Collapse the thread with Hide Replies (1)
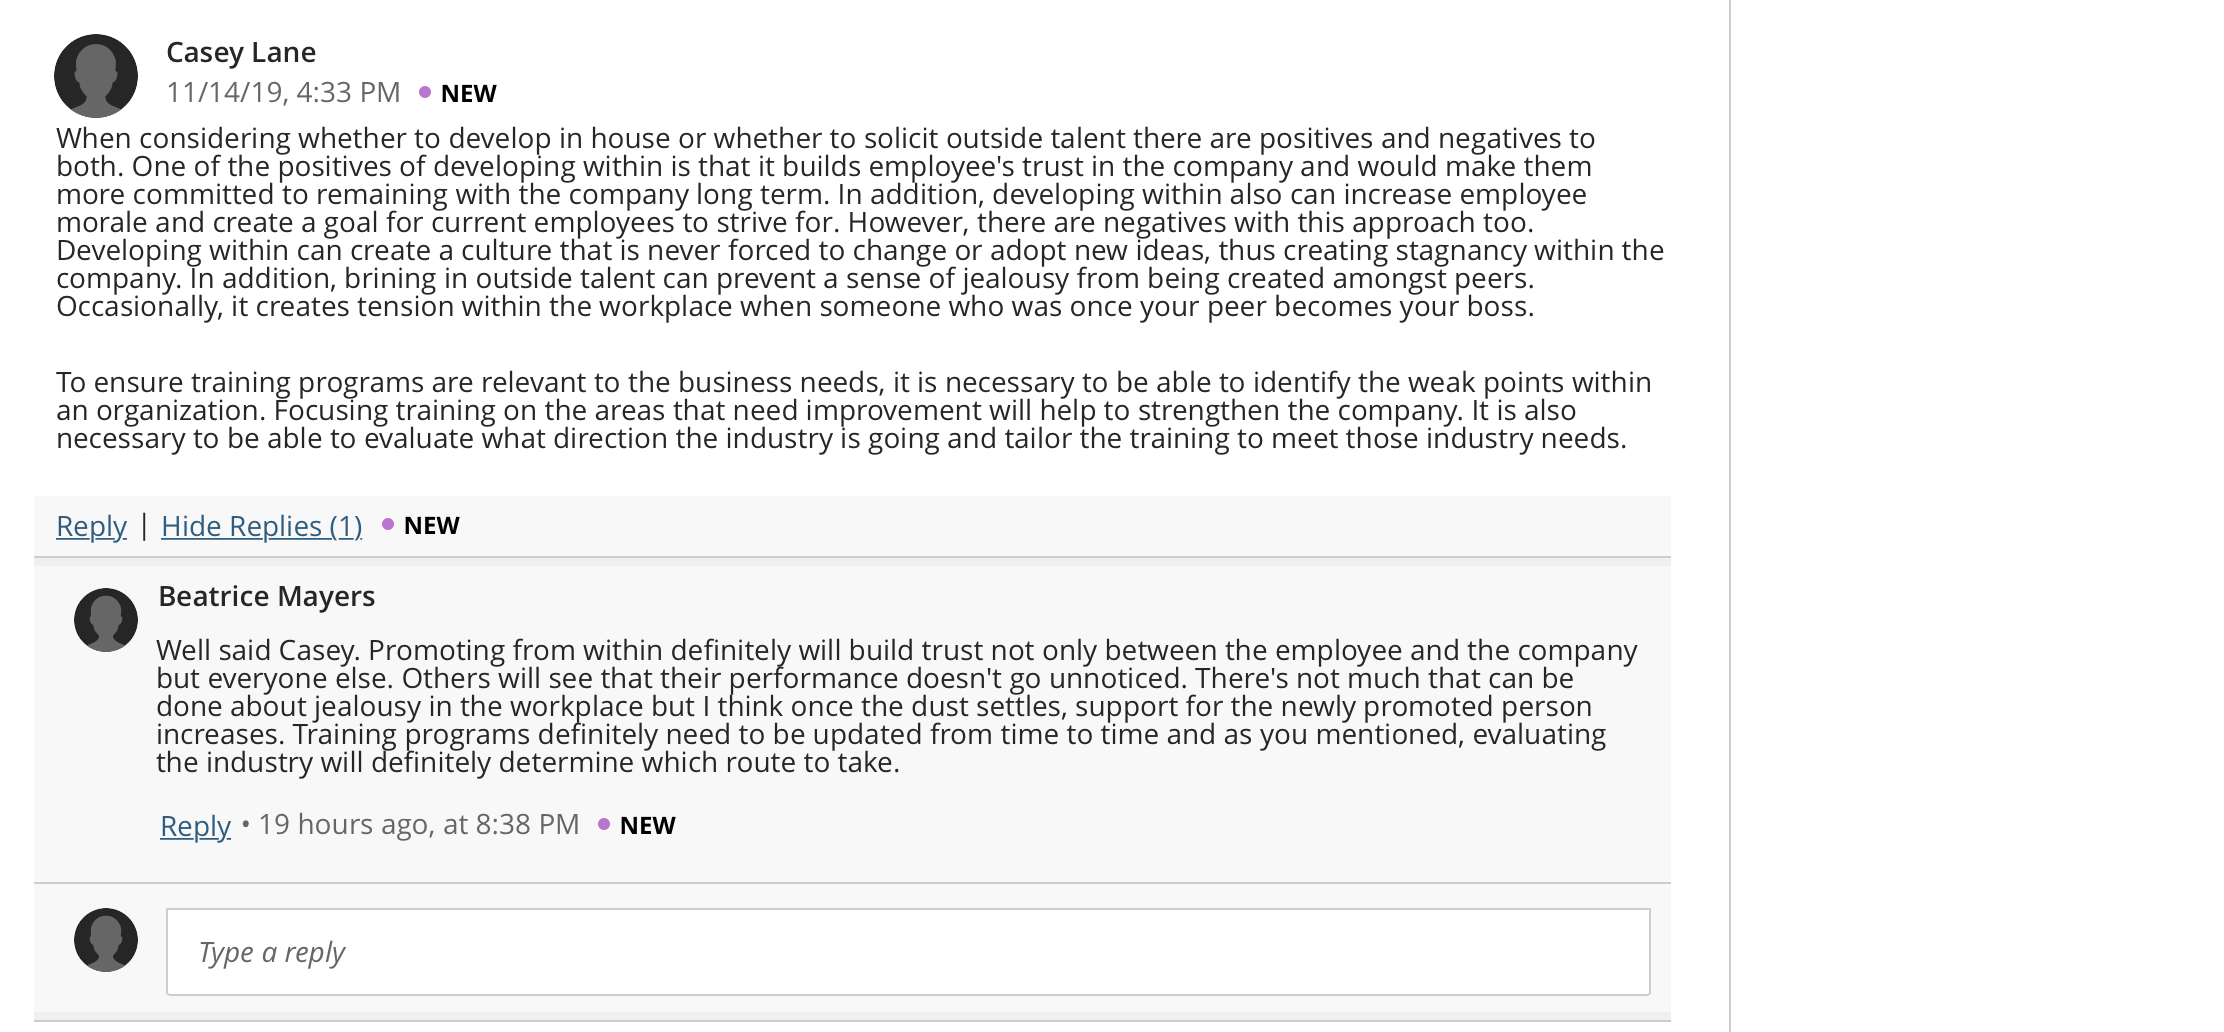This screenshot has width=2224, height=1032. tap(262, 526)
